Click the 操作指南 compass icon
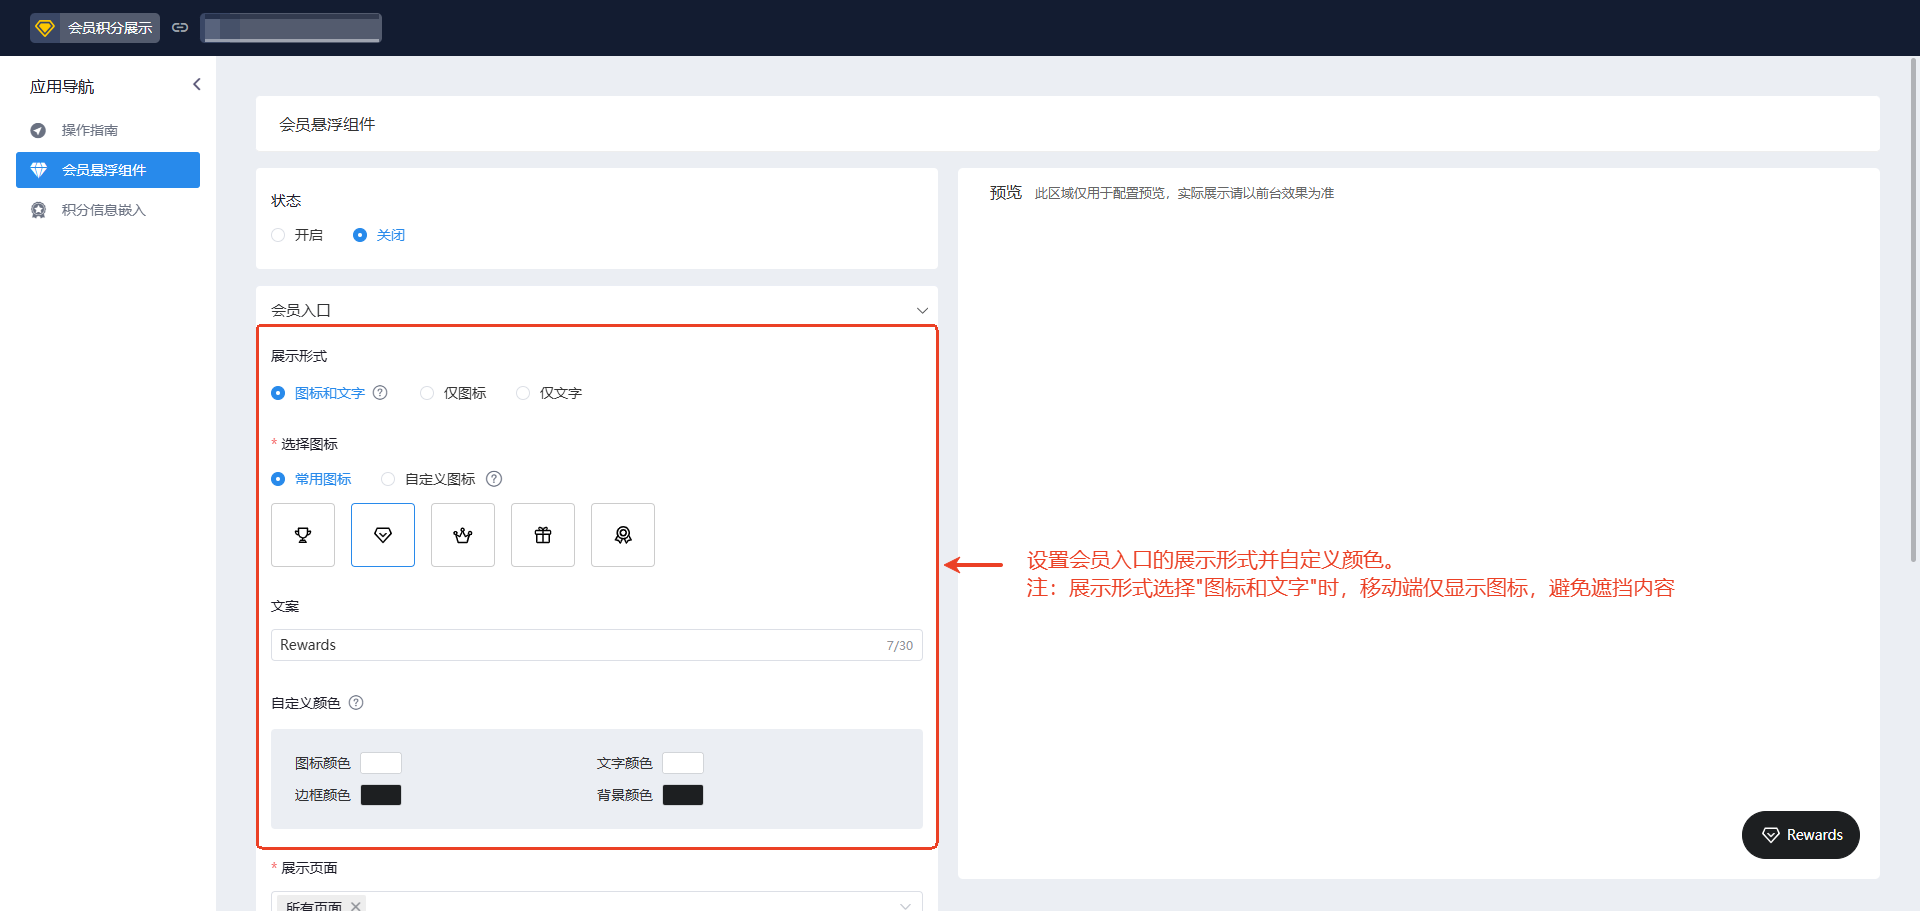The image size is (1920, 911). (x=38, y=130)
